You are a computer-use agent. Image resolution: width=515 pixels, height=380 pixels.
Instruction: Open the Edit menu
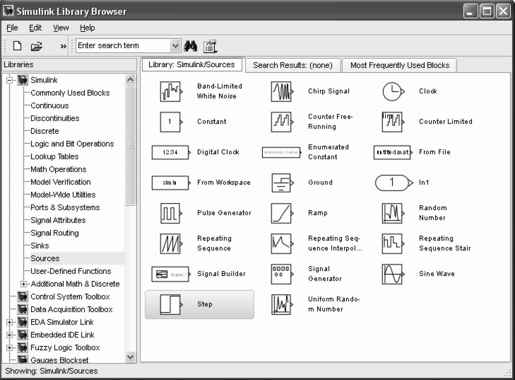[35, 28]
